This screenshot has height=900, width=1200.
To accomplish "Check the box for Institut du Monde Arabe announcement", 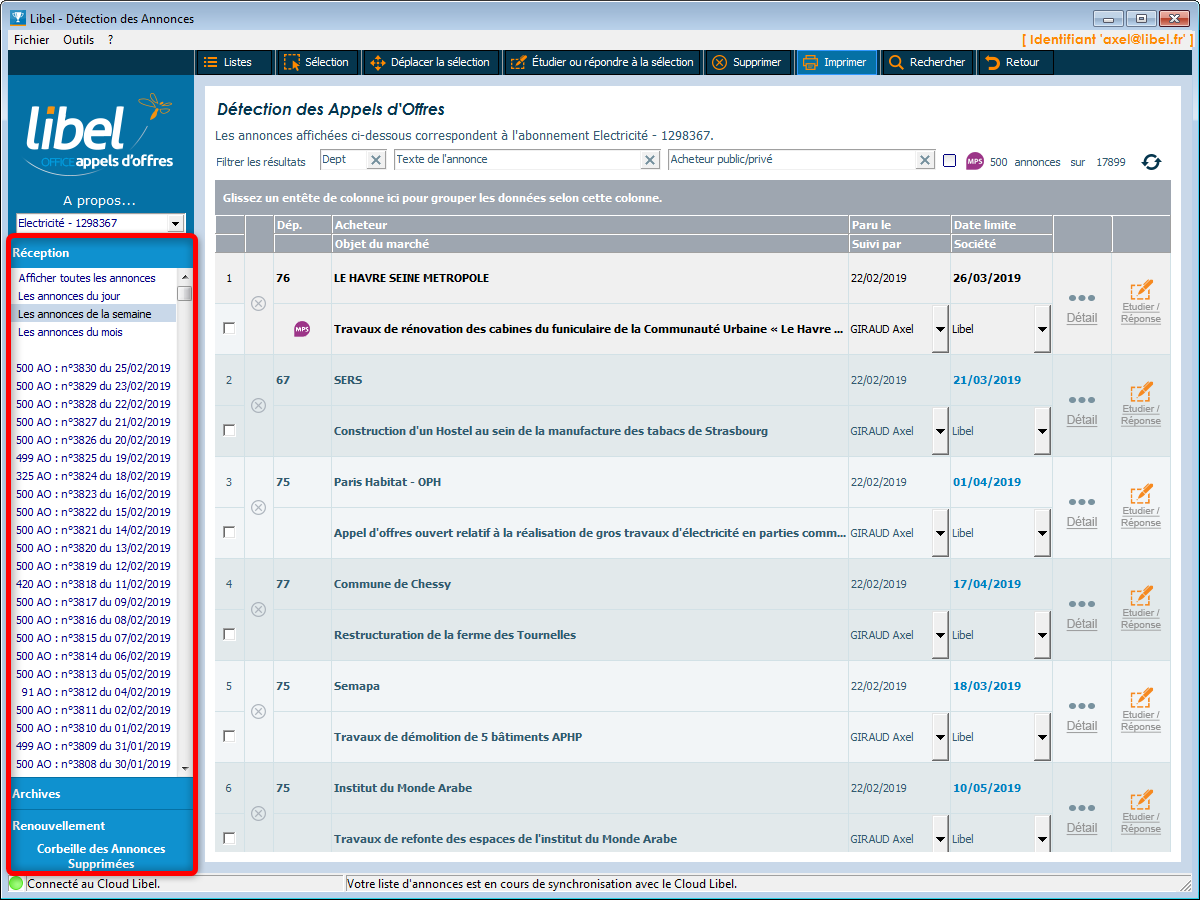I will click(x=229, y=839).
